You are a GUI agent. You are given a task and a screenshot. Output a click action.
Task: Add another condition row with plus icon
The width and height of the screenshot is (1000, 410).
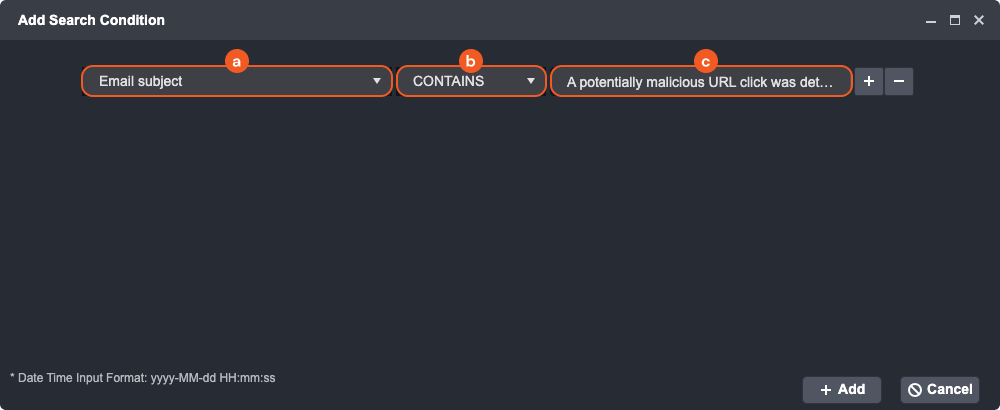(x=869, y=81)
